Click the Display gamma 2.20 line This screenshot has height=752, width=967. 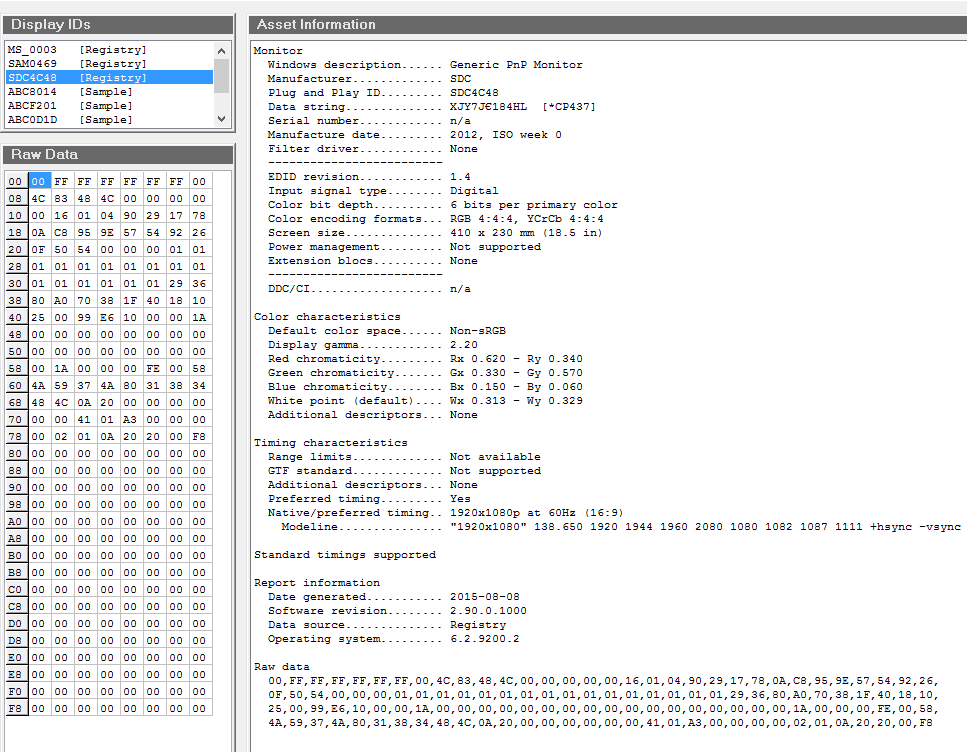372,345
